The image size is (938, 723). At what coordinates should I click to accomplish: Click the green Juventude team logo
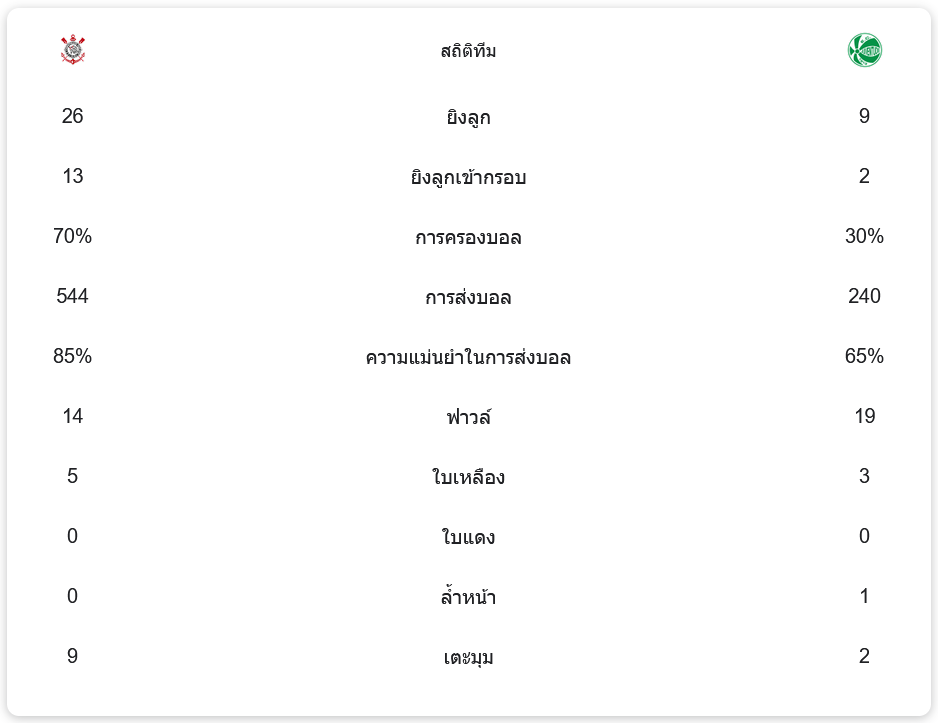pos(864,50)
